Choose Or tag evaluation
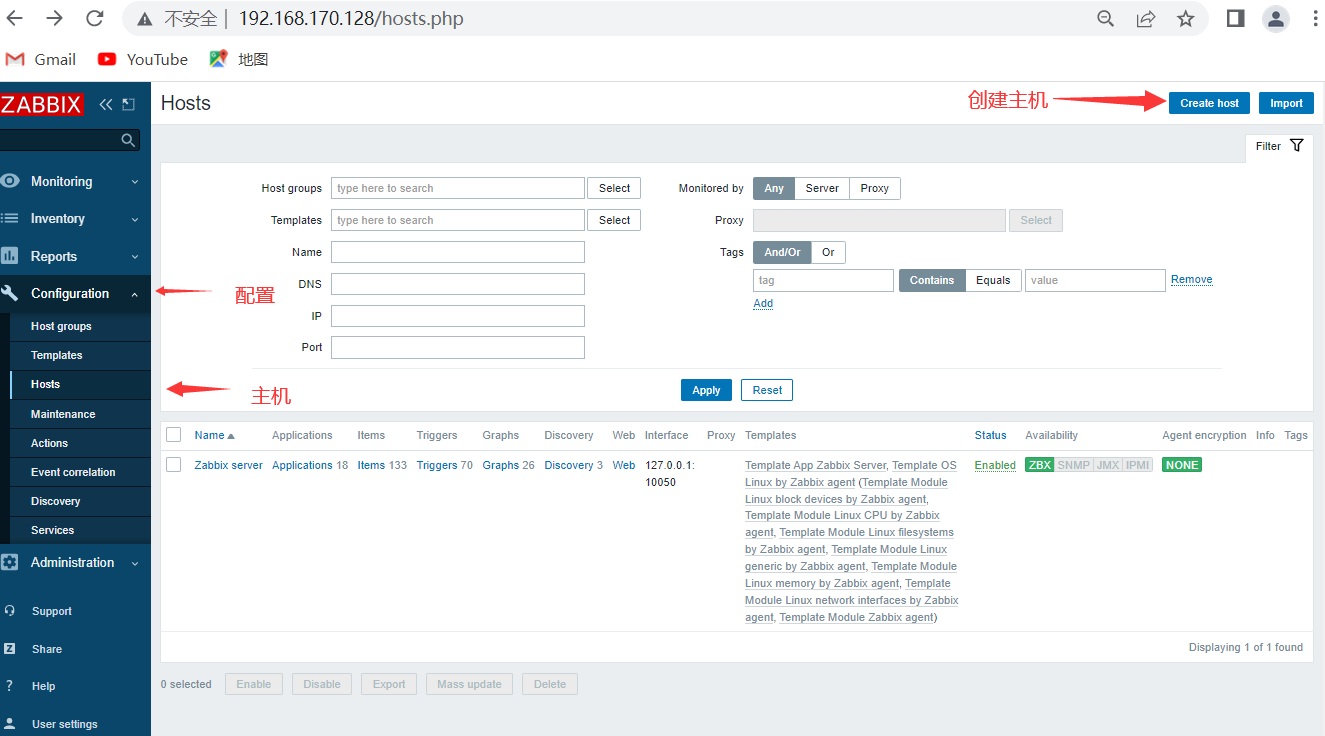The height and width of the screenshot is (736, 1325). [828, 252]
